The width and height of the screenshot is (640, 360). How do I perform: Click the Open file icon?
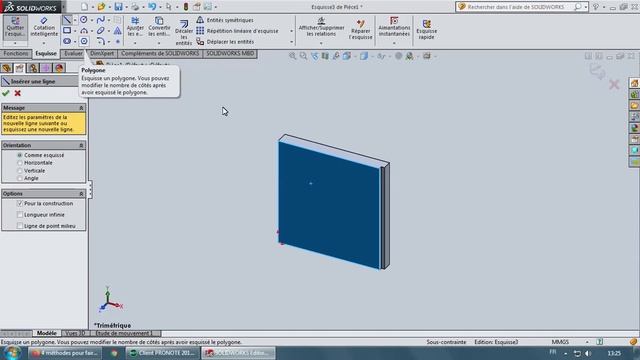click(101, 7)
